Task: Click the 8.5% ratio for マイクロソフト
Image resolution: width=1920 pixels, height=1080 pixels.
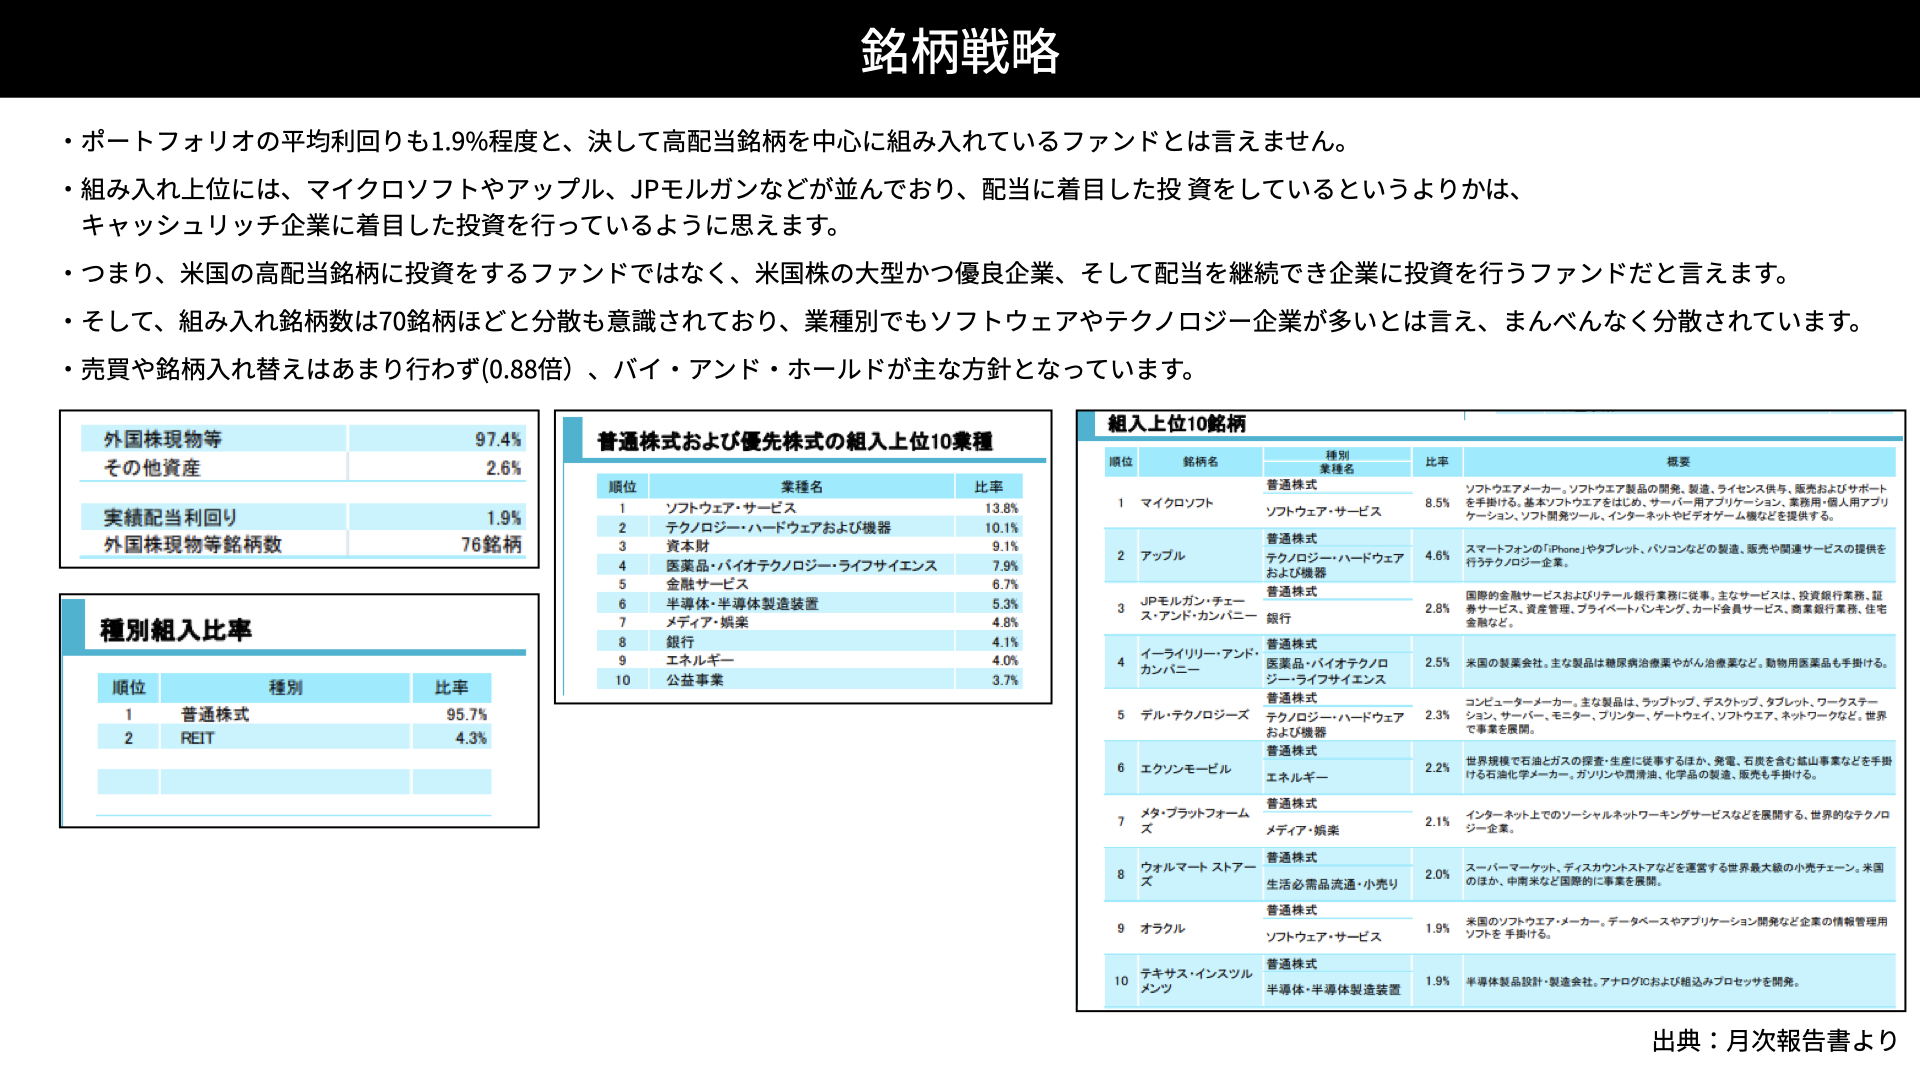Action: coord(1437,503)
